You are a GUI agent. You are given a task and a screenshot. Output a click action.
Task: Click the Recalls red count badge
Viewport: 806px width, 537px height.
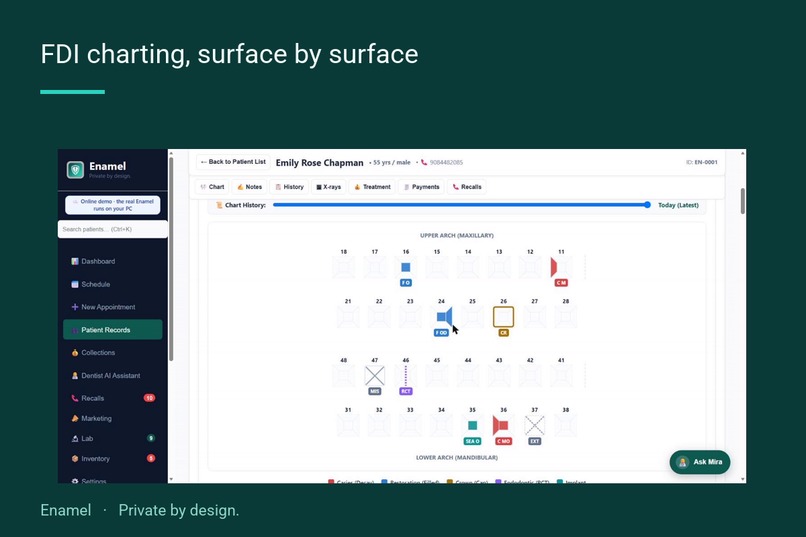149,398
